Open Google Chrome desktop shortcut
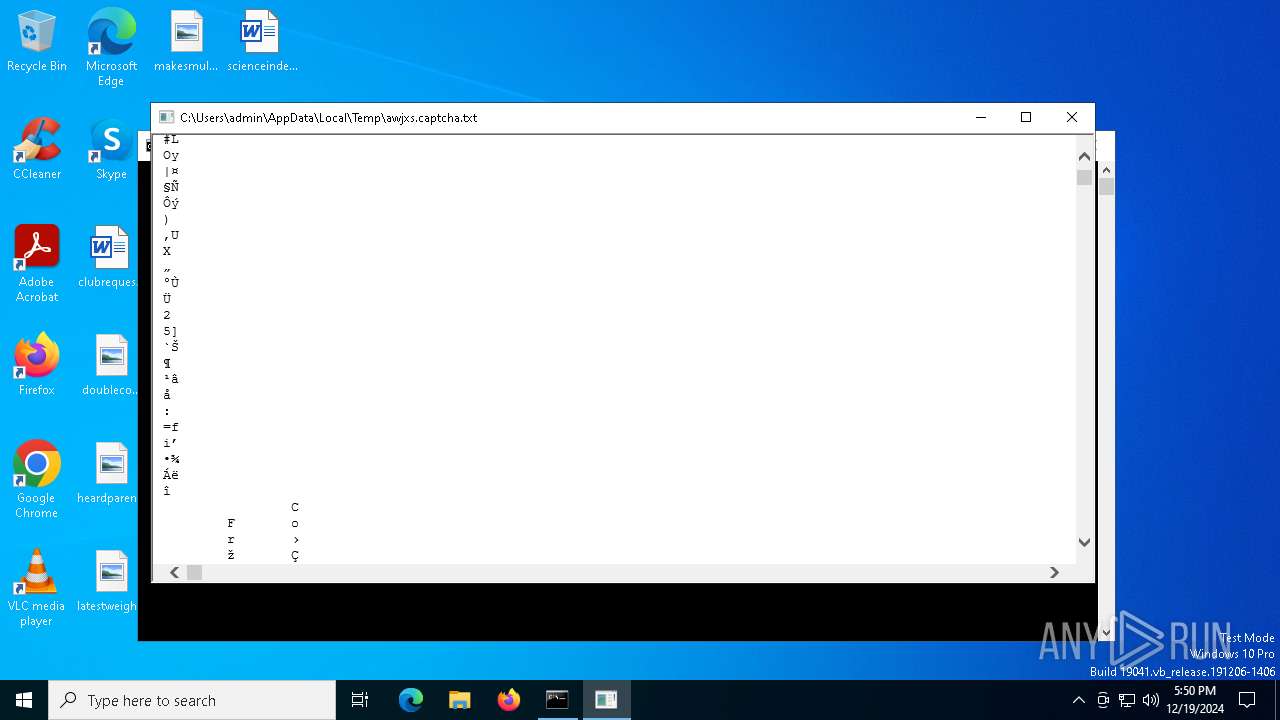This screenshot has width=1280, height=720. pyautogui.click(x=37, y=480)
